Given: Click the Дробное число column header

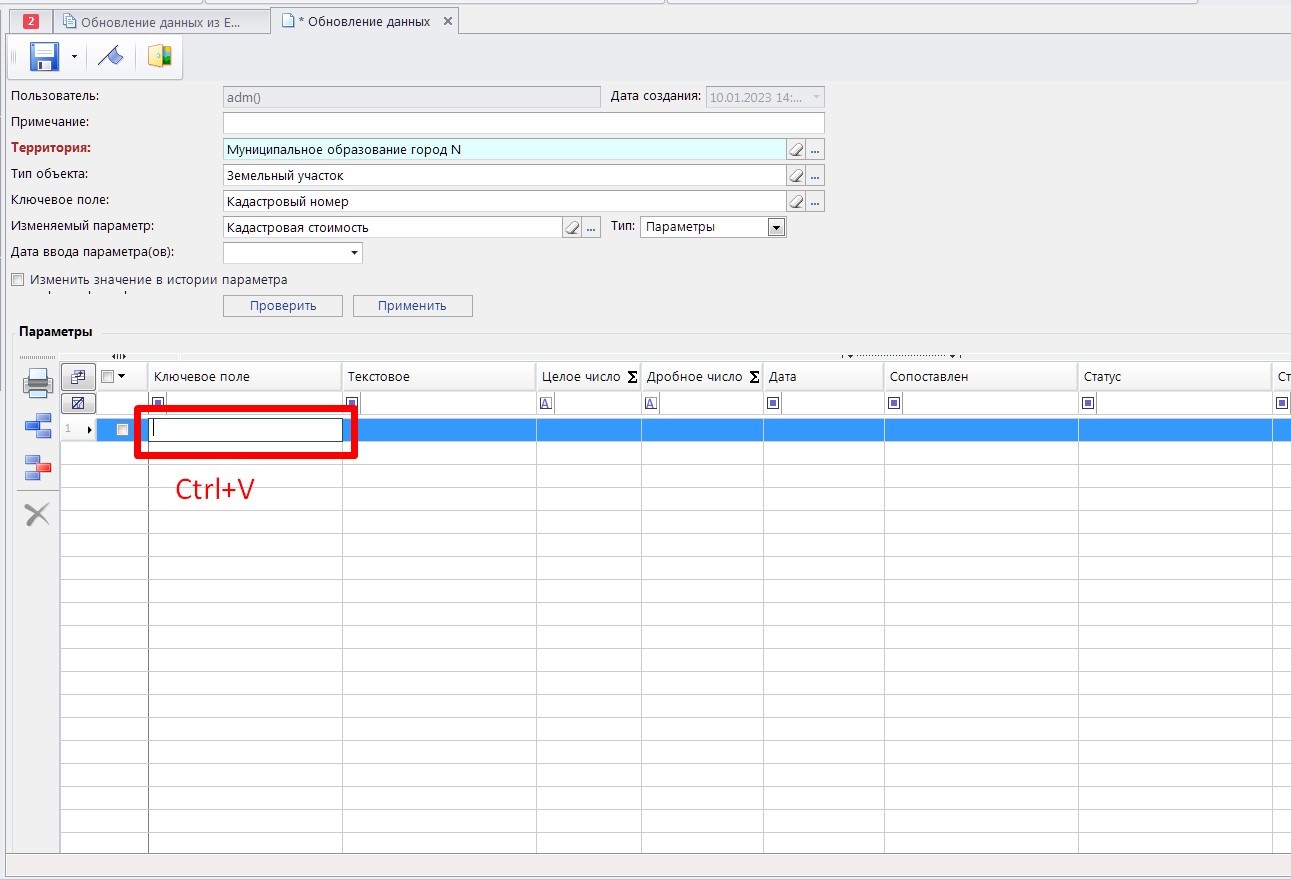Looking at the screenshot, I should pos(702,377).
